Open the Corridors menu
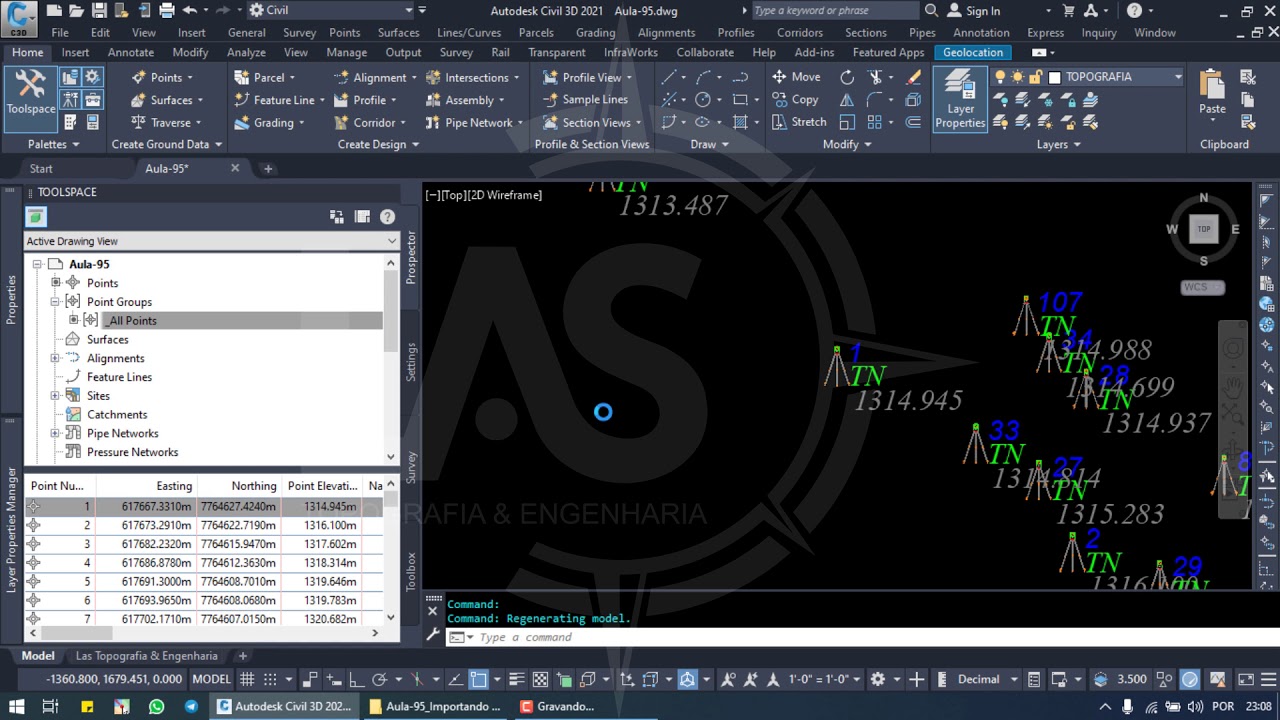This screenshot has height=720, width=1280. (x=800, y=32)
